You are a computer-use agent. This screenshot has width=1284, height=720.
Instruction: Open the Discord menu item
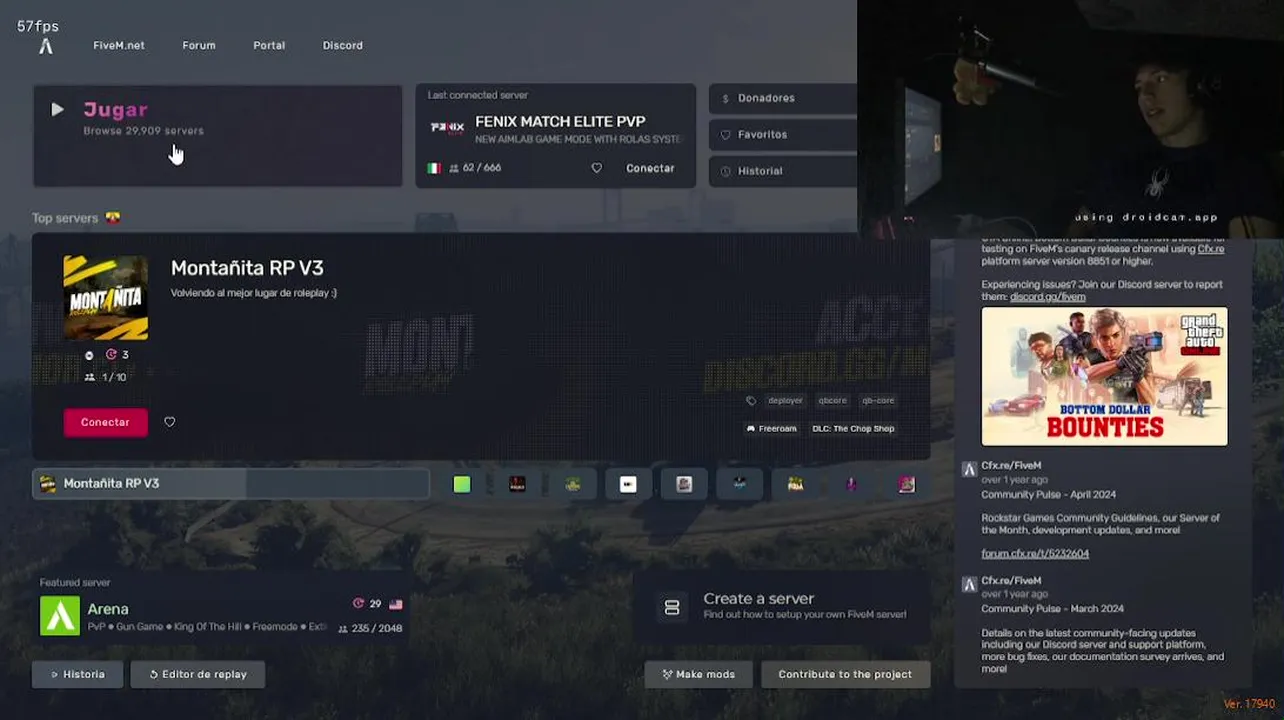point(343,45)
